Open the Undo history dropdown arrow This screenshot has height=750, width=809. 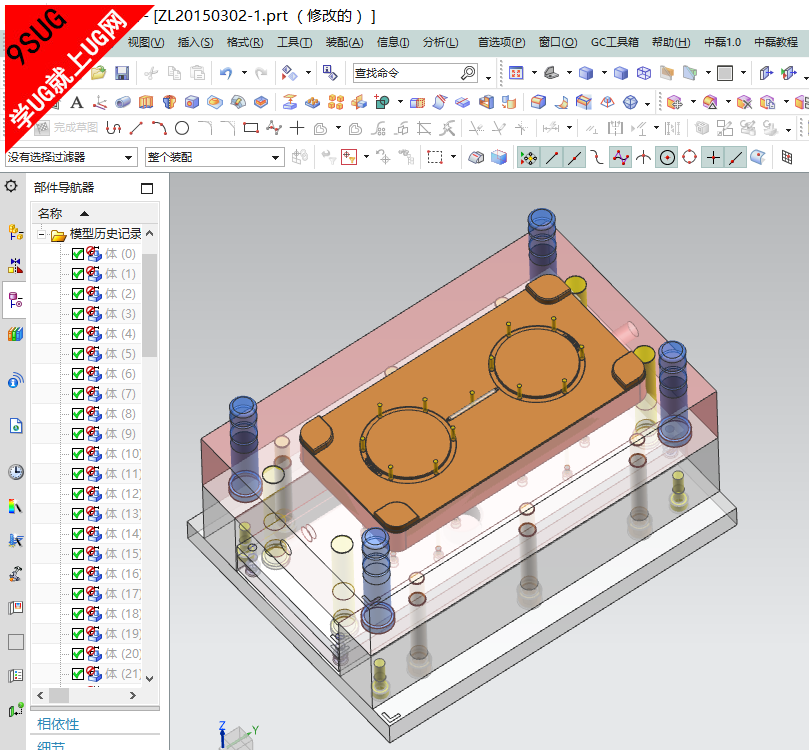point(244,73)
